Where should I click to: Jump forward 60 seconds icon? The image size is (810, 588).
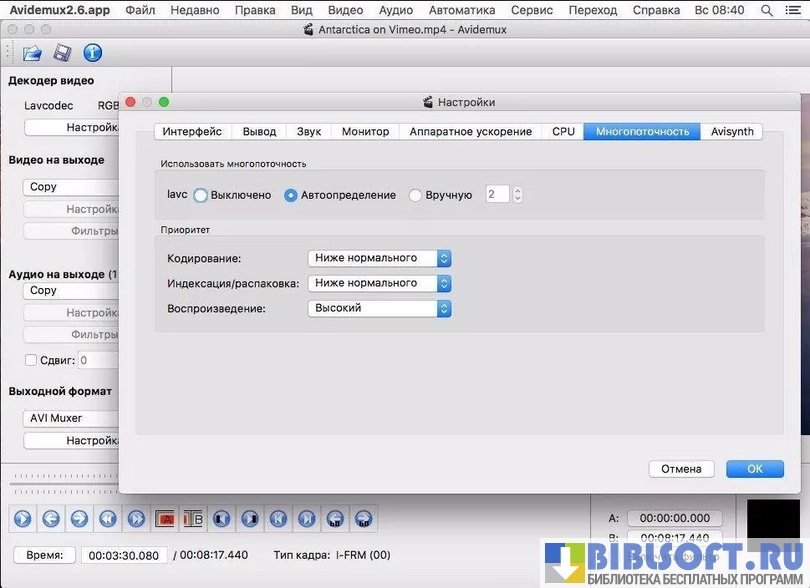click(364, 519)
